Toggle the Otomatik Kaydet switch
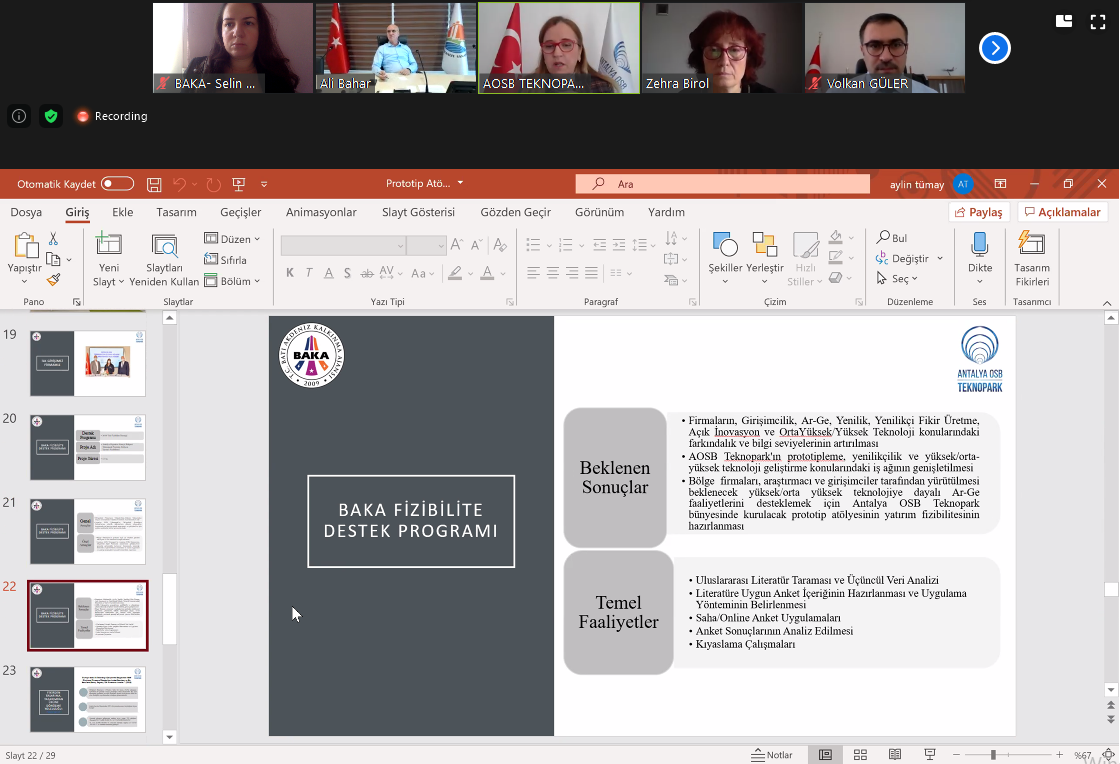 pyautogui.click(x=117, y=184)
